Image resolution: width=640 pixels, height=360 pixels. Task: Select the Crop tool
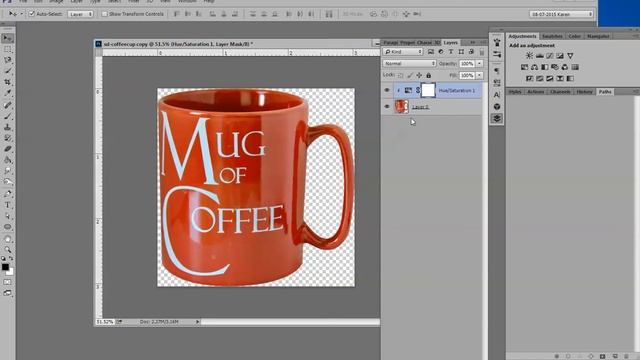(x=7, y=82)
